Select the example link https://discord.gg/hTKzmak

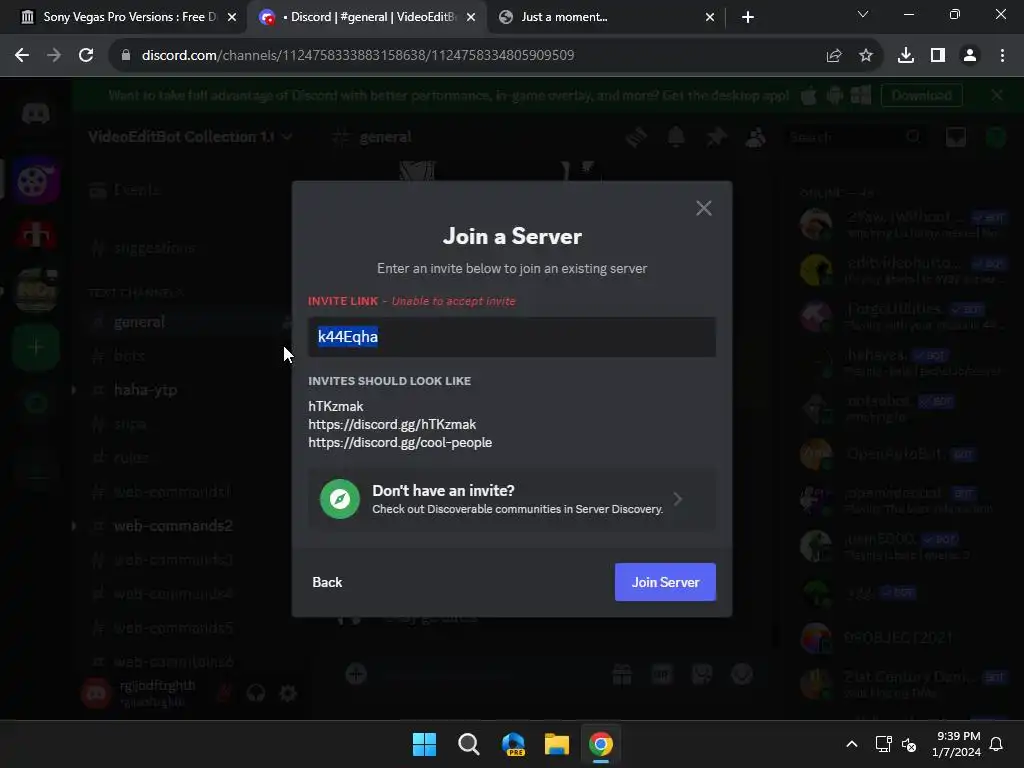click(392, 424)
